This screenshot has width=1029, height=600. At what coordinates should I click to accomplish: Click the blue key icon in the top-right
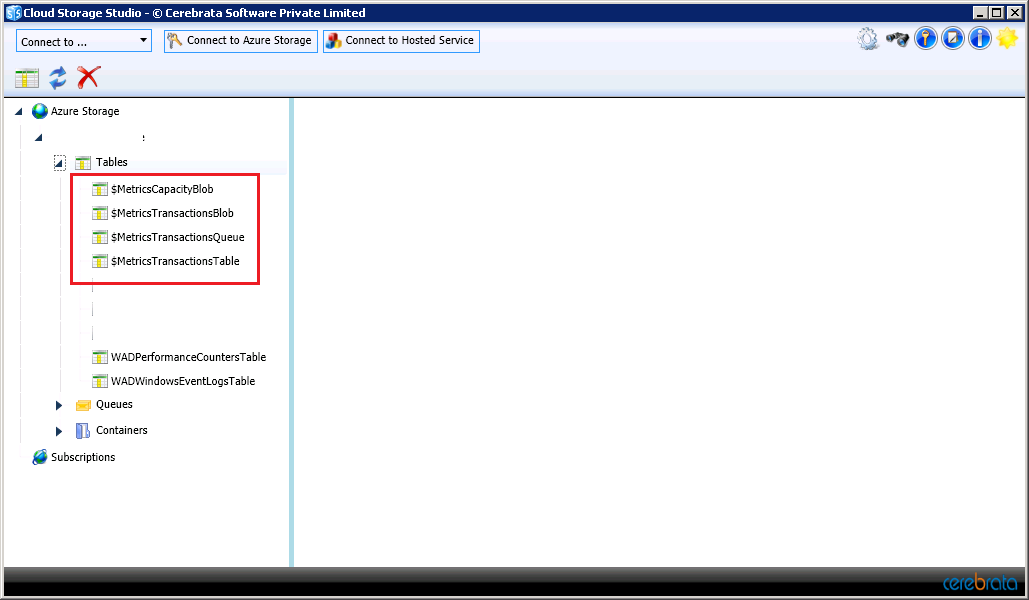[x=925, y=38]
